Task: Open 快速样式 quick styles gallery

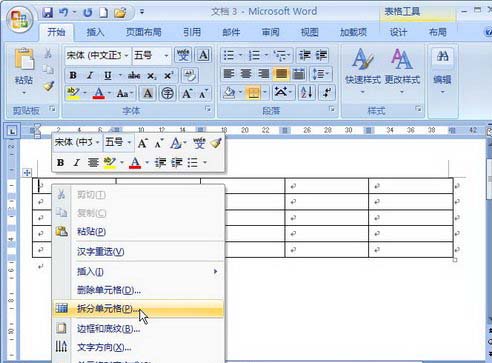Action: 363,71
